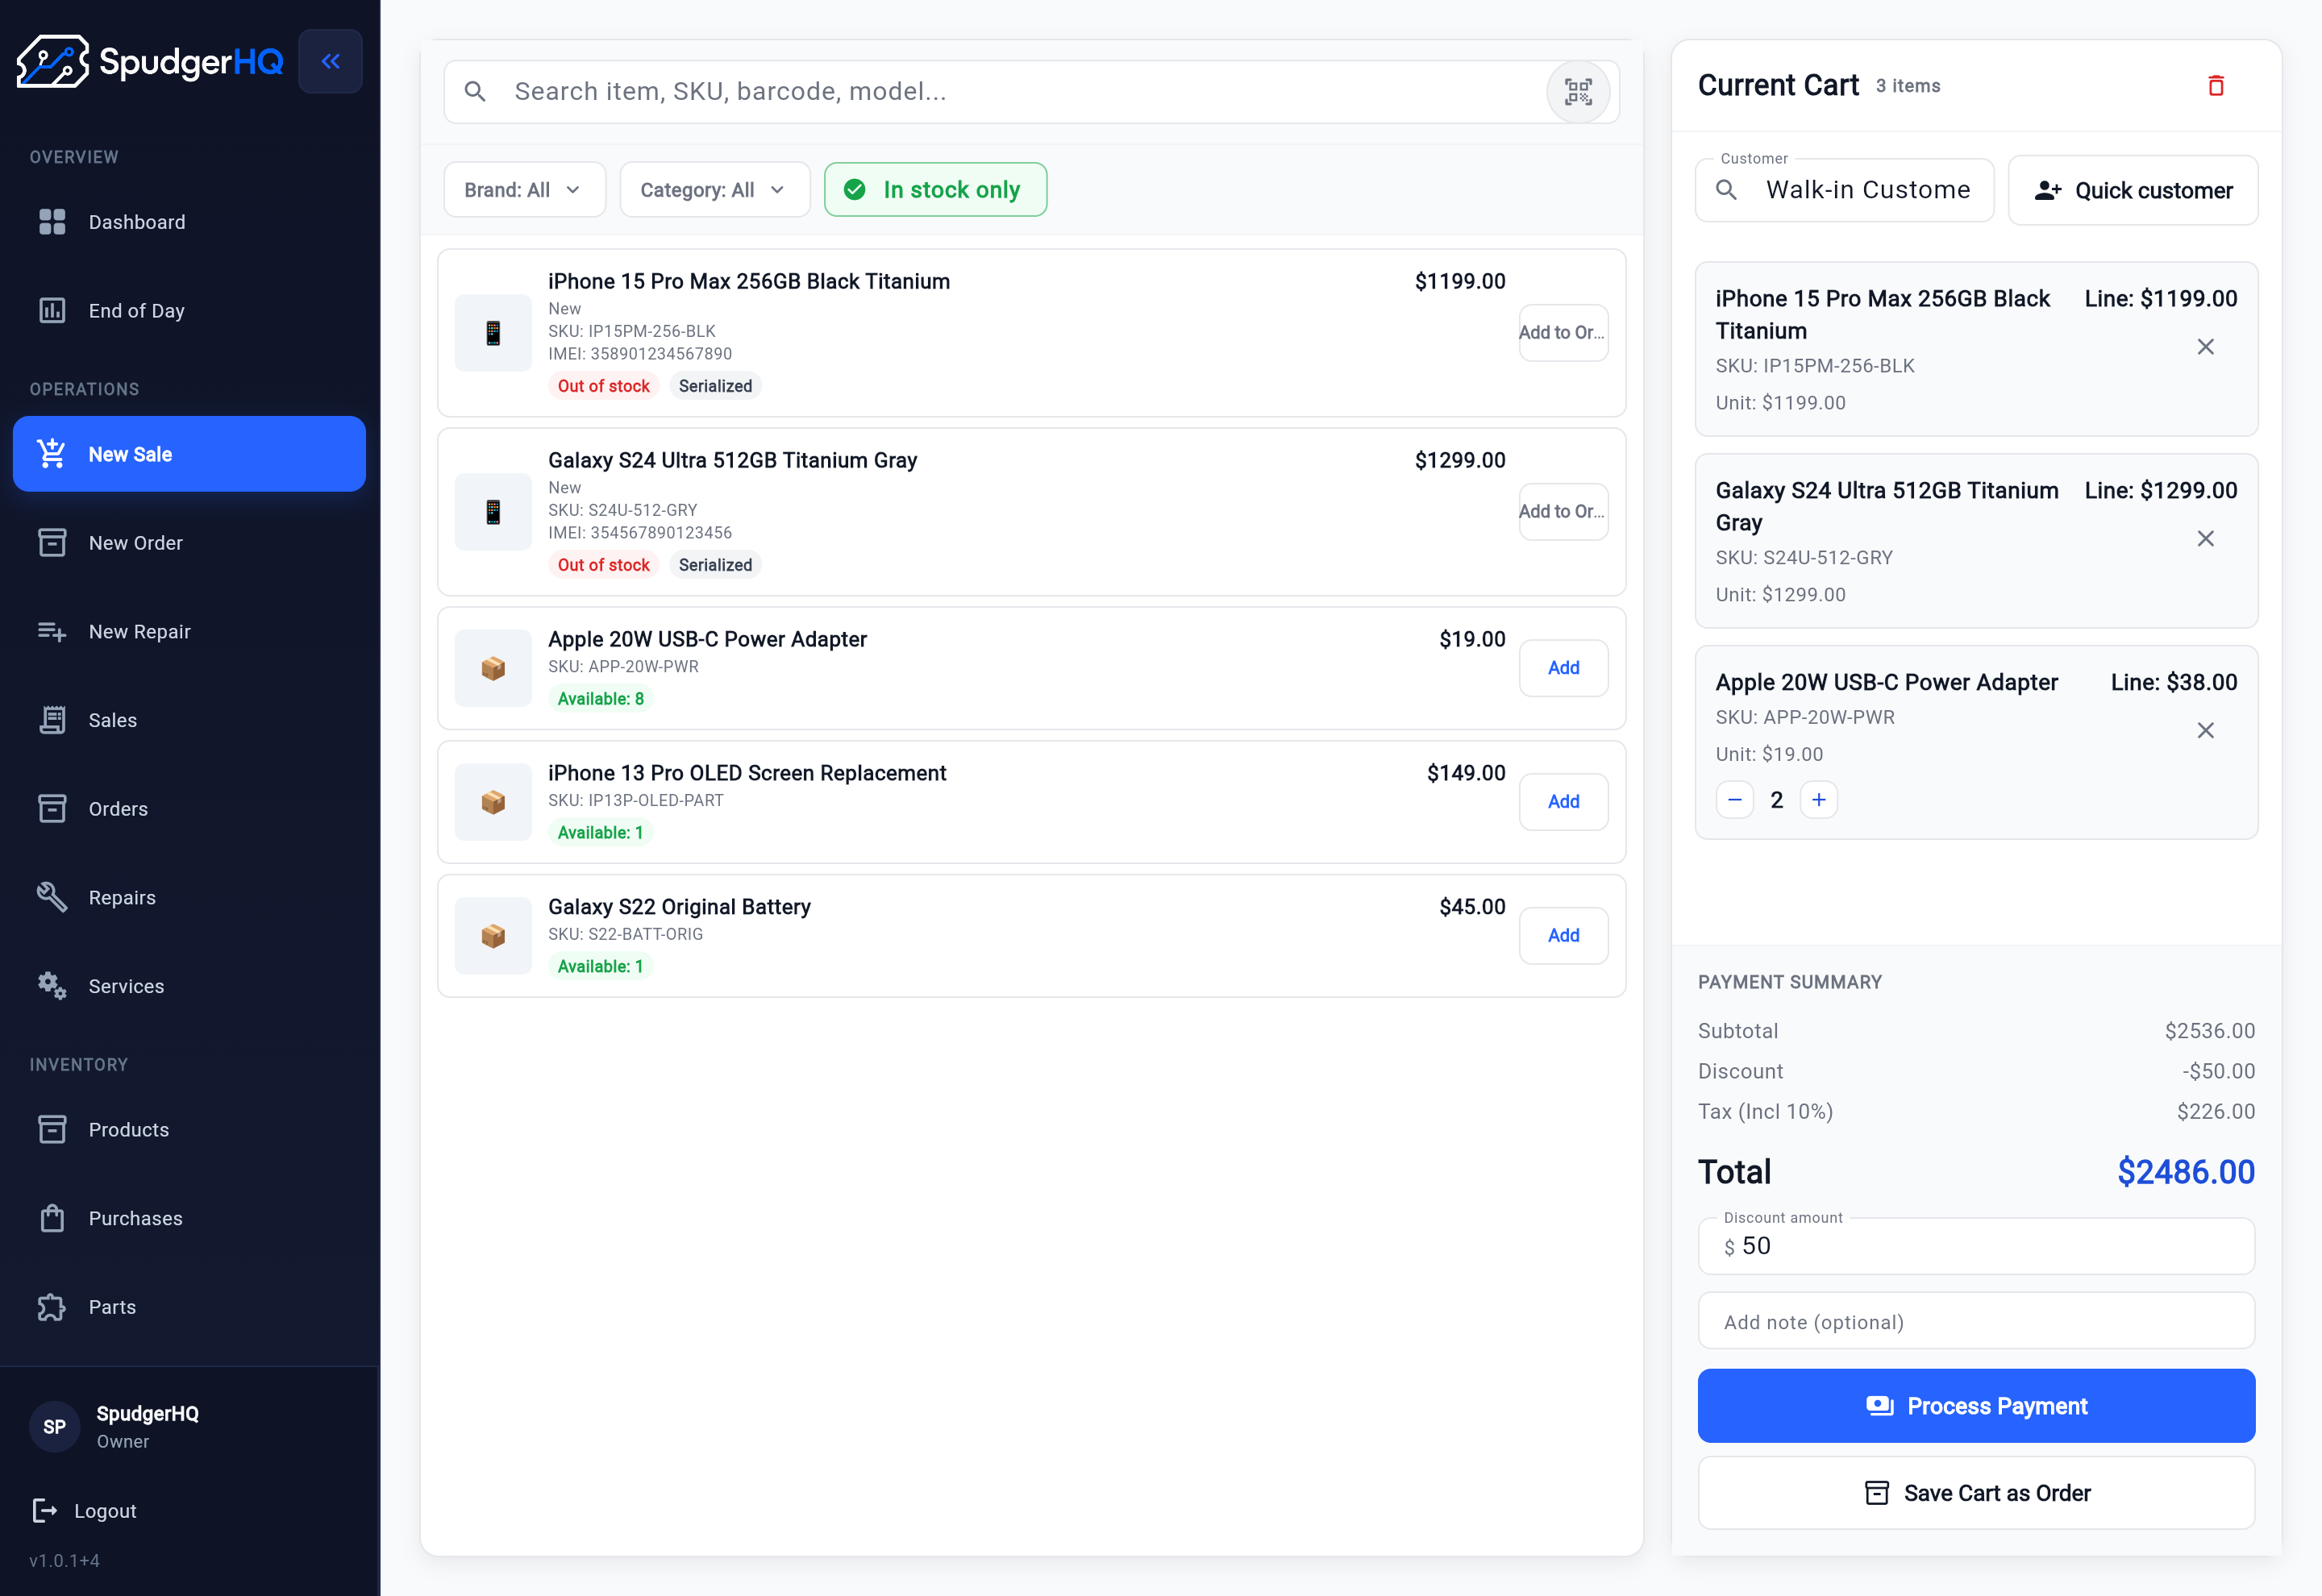Click the Add note (optional) field
This screenshot has width=2322, height=1596.
[x=1975, y=1322]
